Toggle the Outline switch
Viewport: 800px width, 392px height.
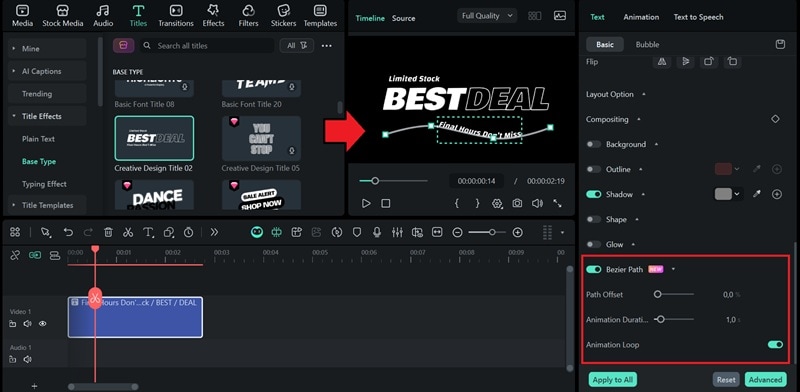pos(593,169)
